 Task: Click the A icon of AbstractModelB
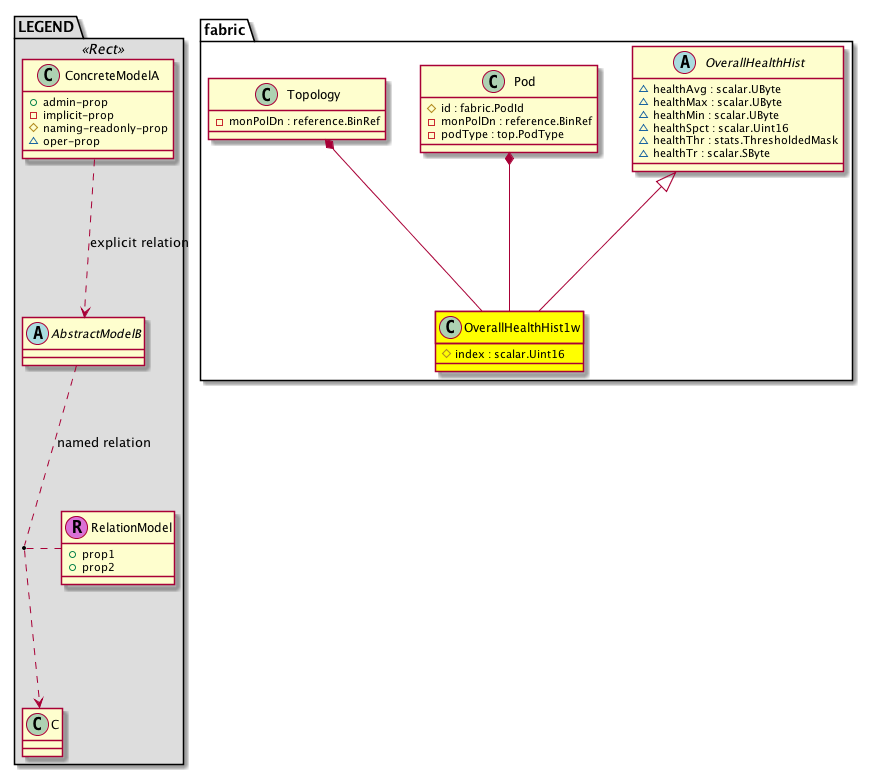tap(37, 334)
